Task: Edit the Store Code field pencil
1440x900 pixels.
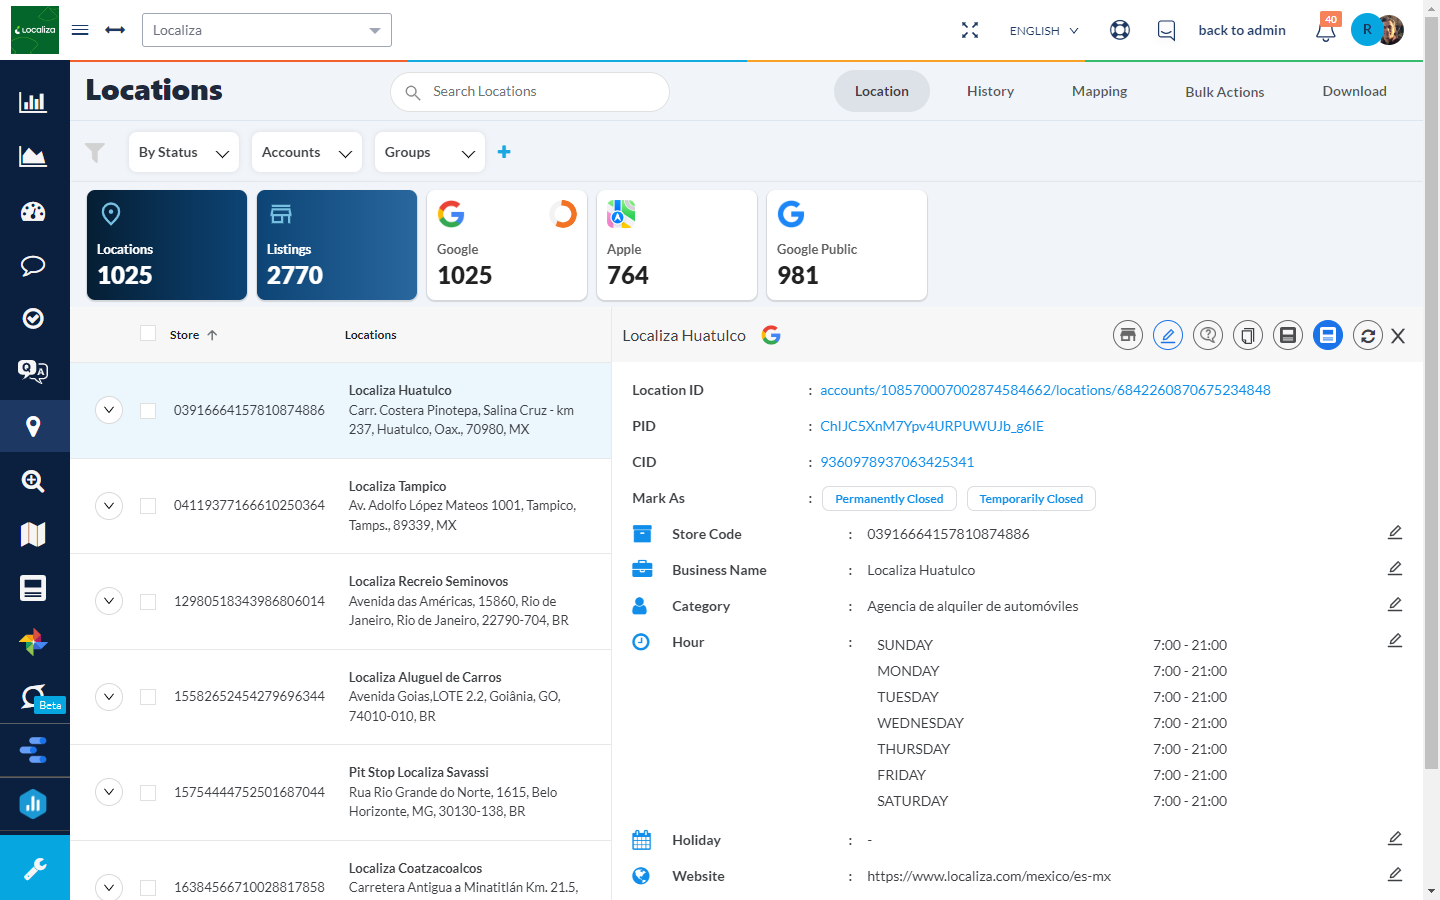Action: (x=1395, y=533)
